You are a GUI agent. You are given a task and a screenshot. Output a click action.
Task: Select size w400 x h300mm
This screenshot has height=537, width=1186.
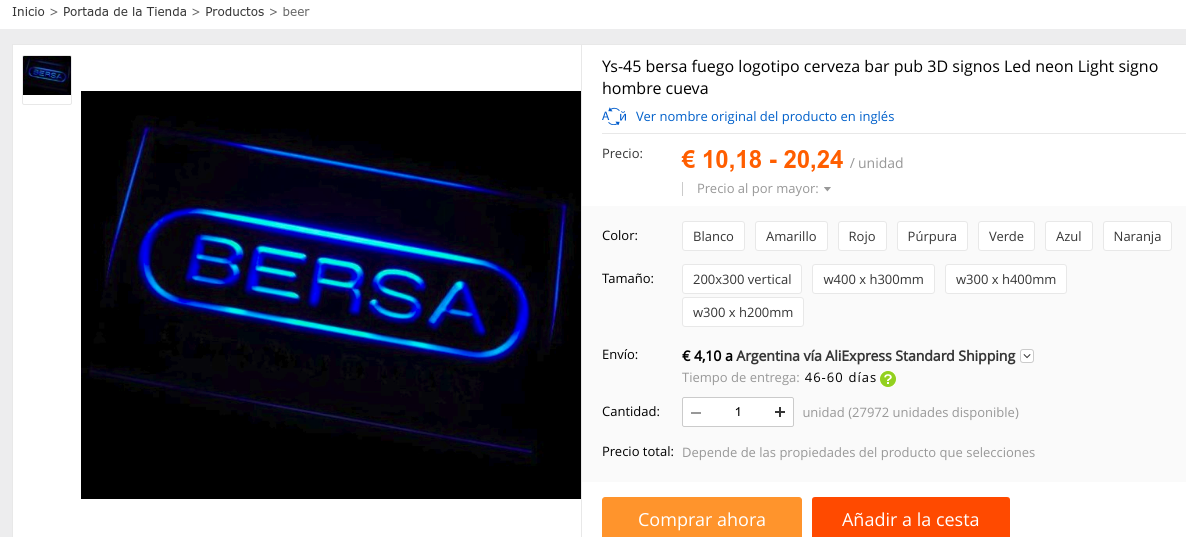[x=874, y=279]
